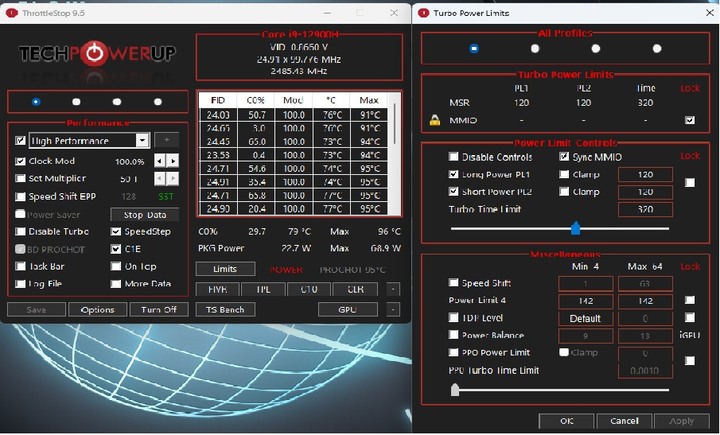
Task: Enable the On Top checkbox
Action: coord(116,266)
